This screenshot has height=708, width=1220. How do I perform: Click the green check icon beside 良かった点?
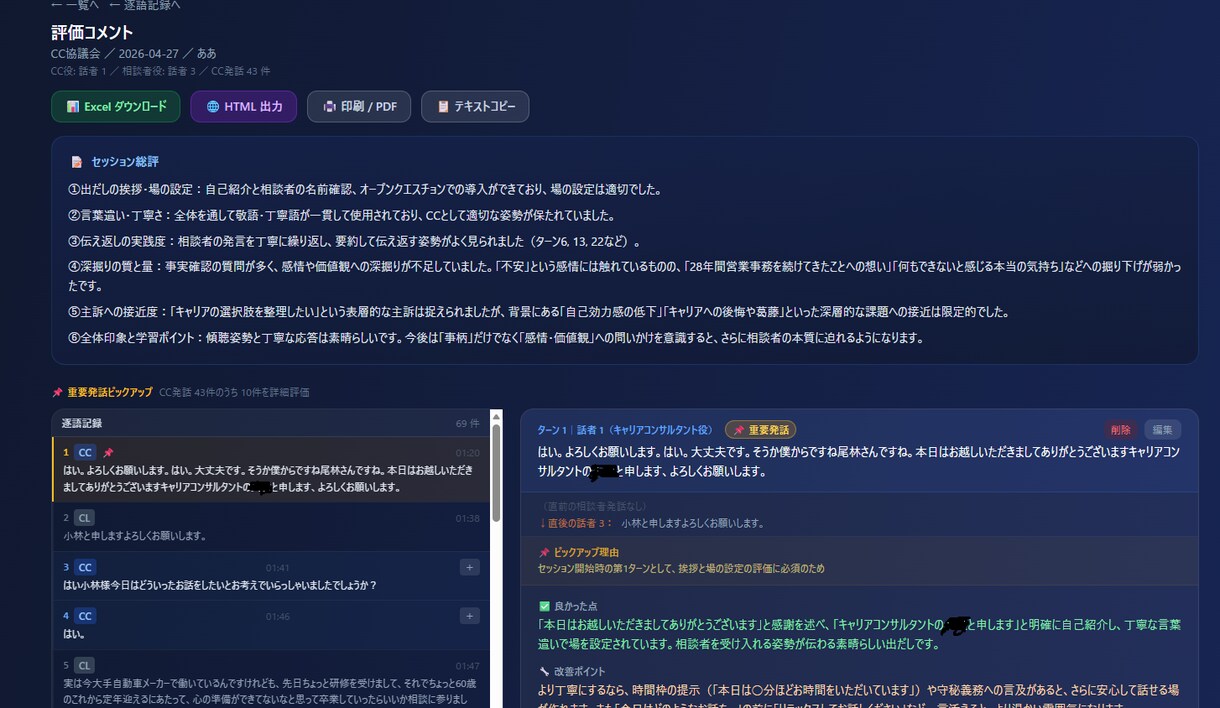click(544, 606)
